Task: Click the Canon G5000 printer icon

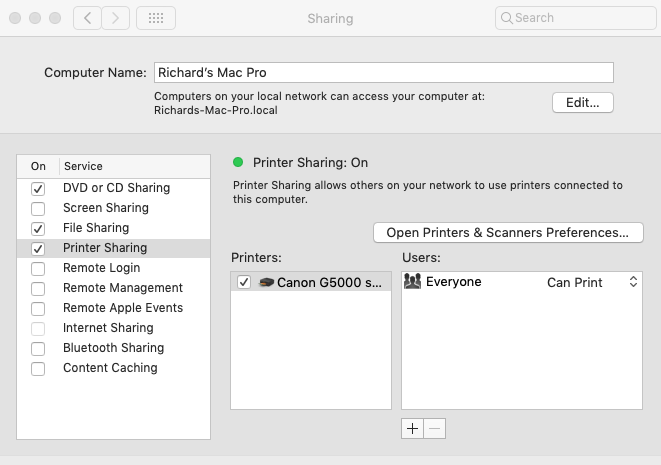Action: click(266, 282)
